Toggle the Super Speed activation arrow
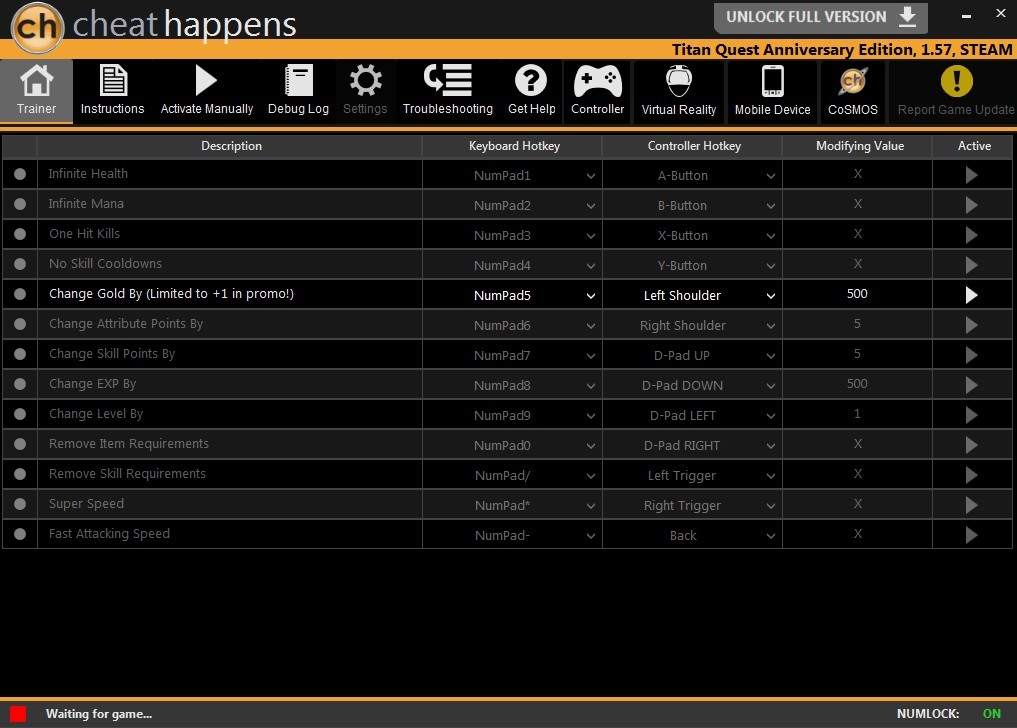The image size is (1017, 728). coord(971,505)
